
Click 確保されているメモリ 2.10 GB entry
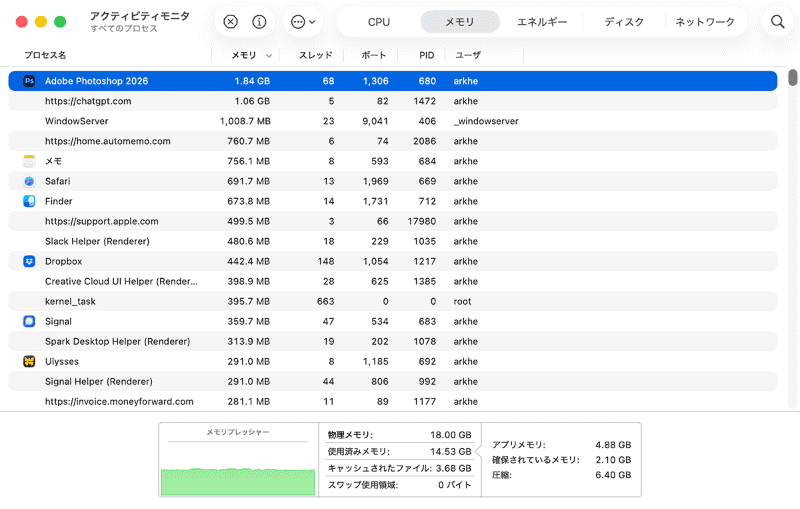(561, 460)
